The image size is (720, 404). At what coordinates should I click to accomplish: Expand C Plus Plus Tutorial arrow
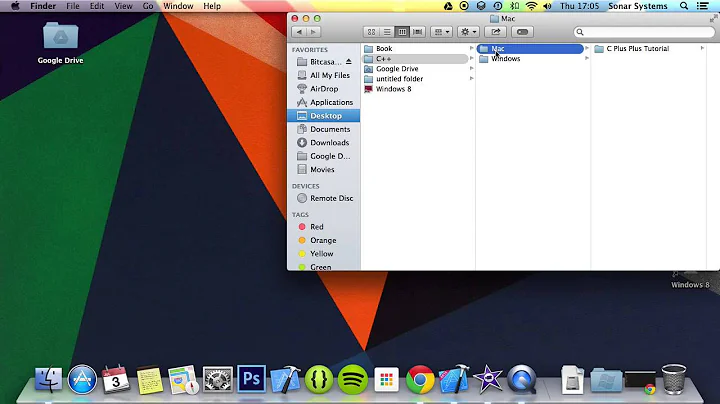702,48
